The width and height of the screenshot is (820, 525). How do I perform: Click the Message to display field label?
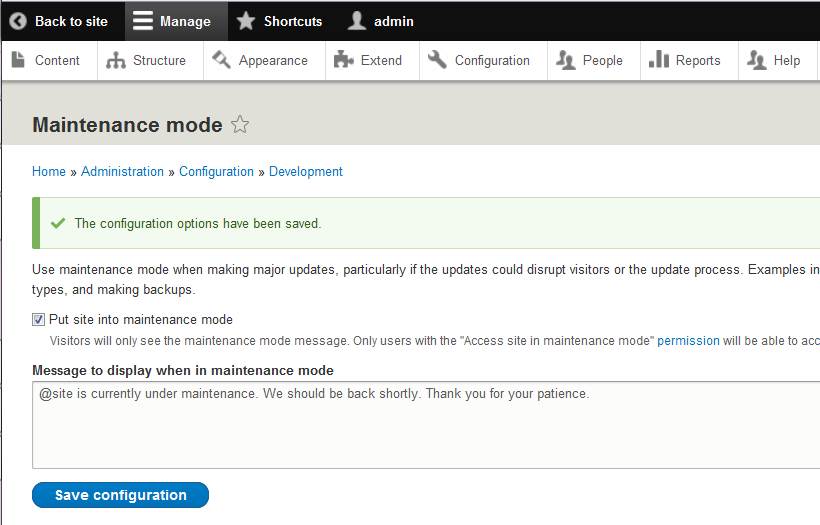(x=183, y=371)
